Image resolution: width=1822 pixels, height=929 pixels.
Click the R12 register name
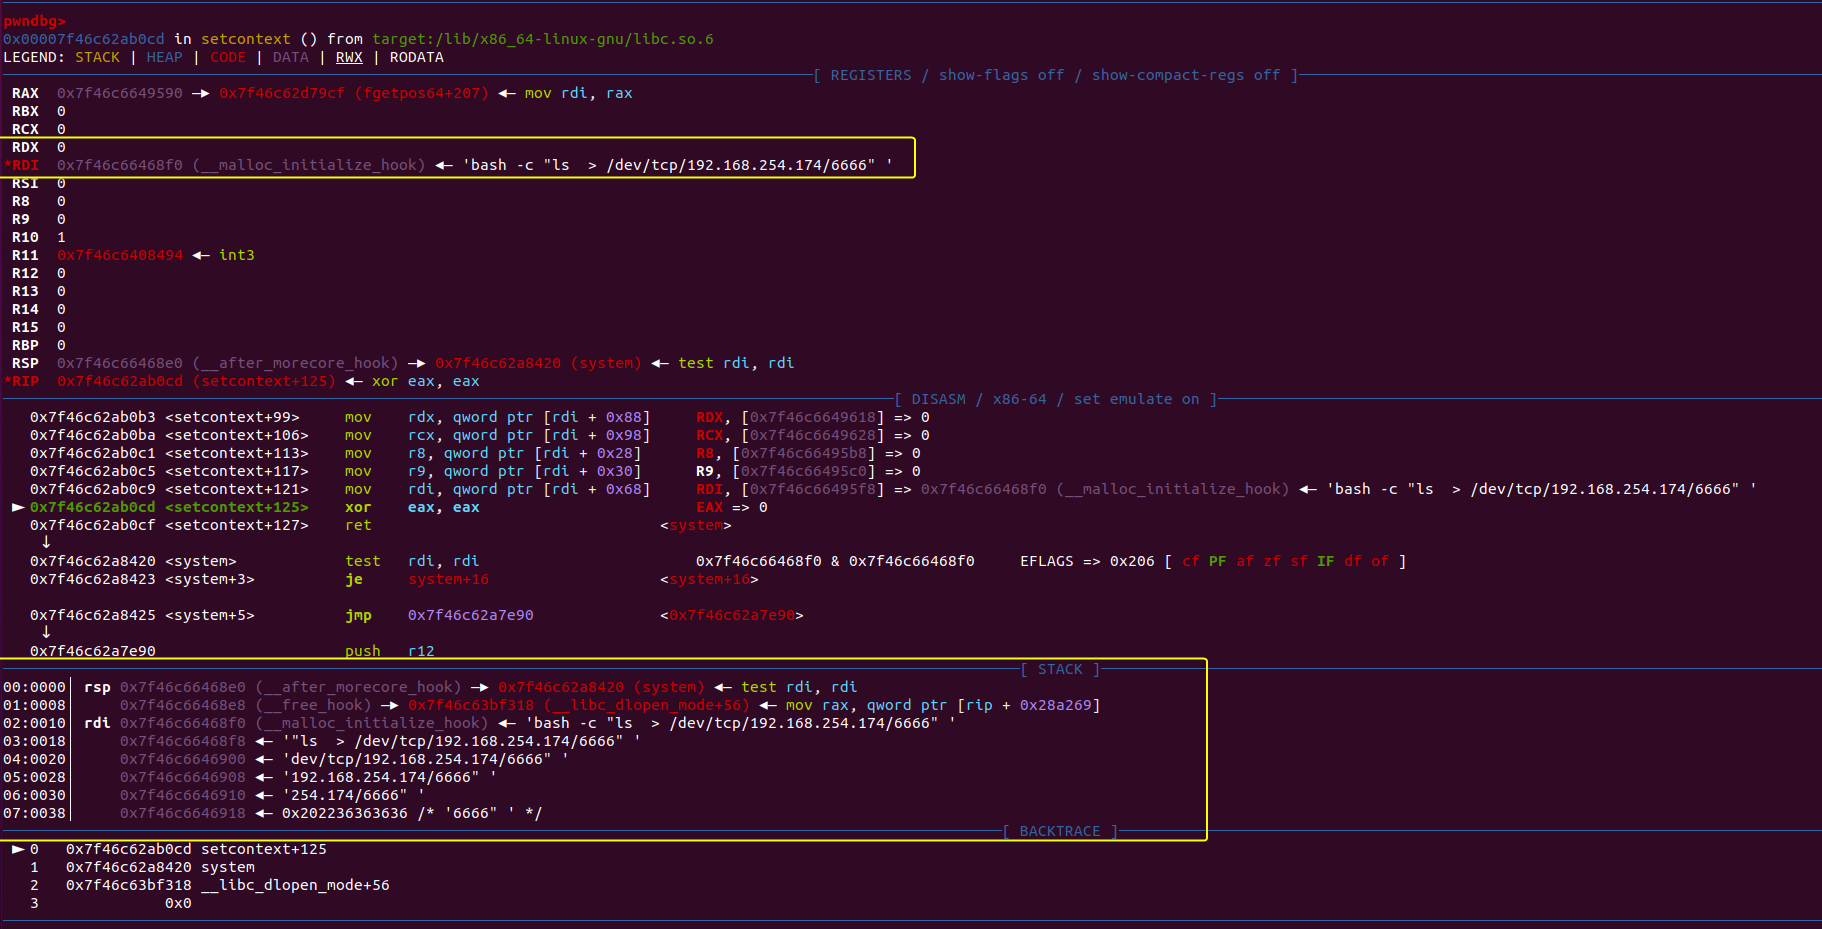[25, 273]
